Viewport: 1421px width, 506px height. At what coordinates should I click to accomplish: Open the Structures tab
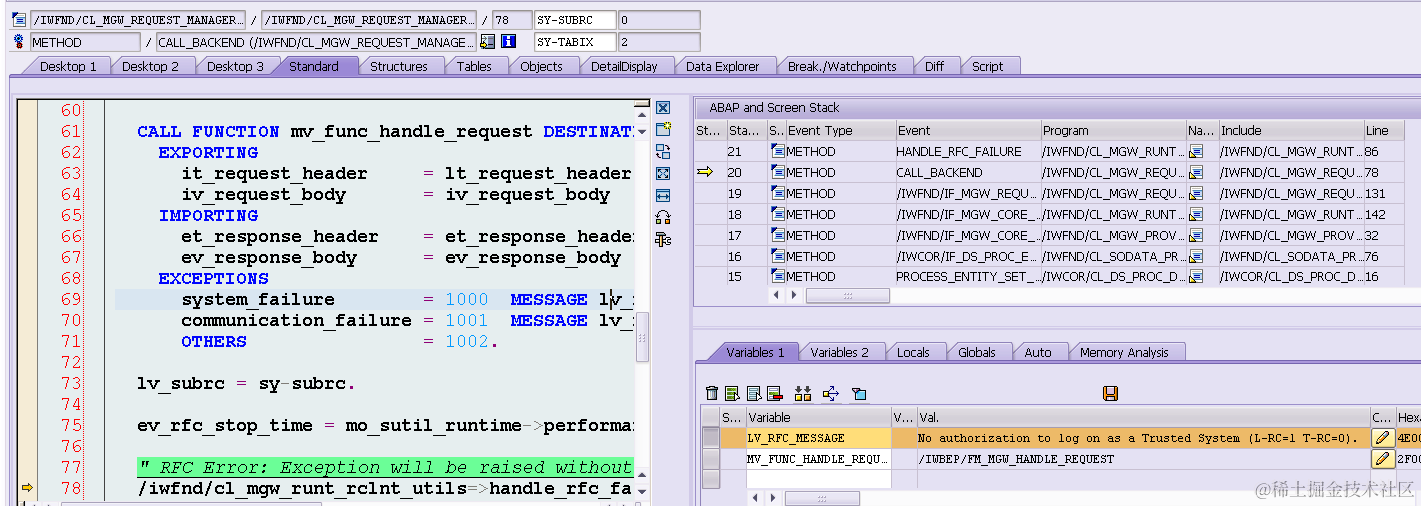399,66
